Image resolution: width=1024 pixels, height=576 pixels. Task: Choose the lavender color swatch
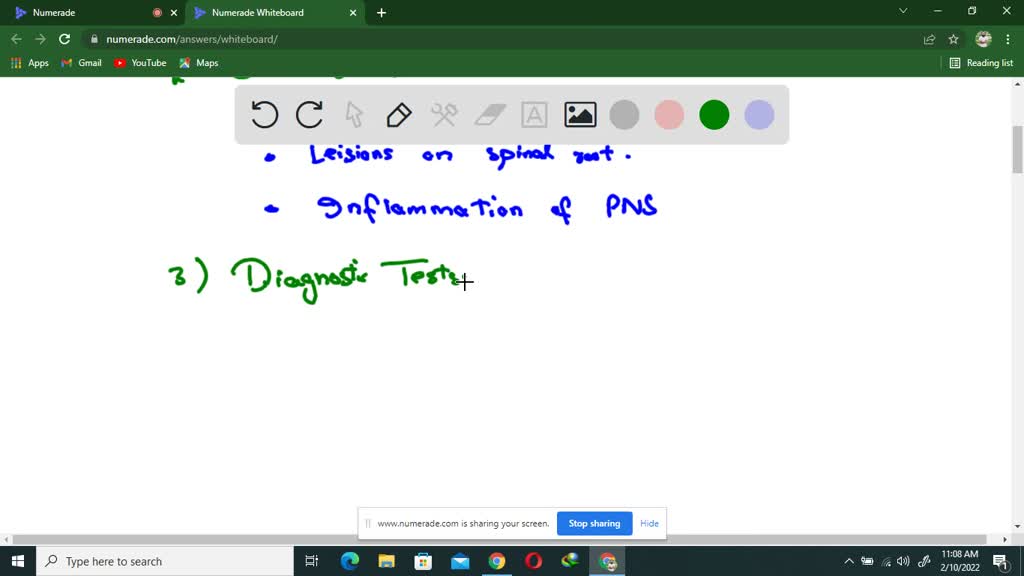[x=760, y=115]
